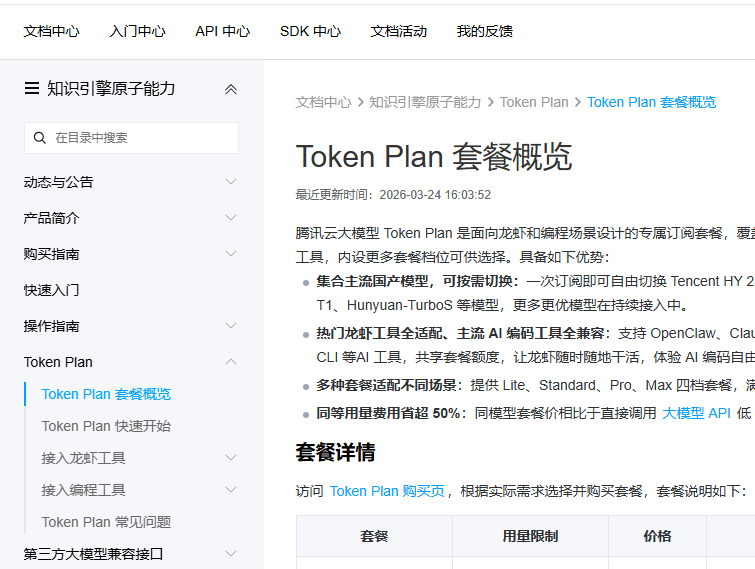
Task: Click the 知识引擎原子能力 breadcrumb link
Action: pyautogui.click(x=425, y=102)
